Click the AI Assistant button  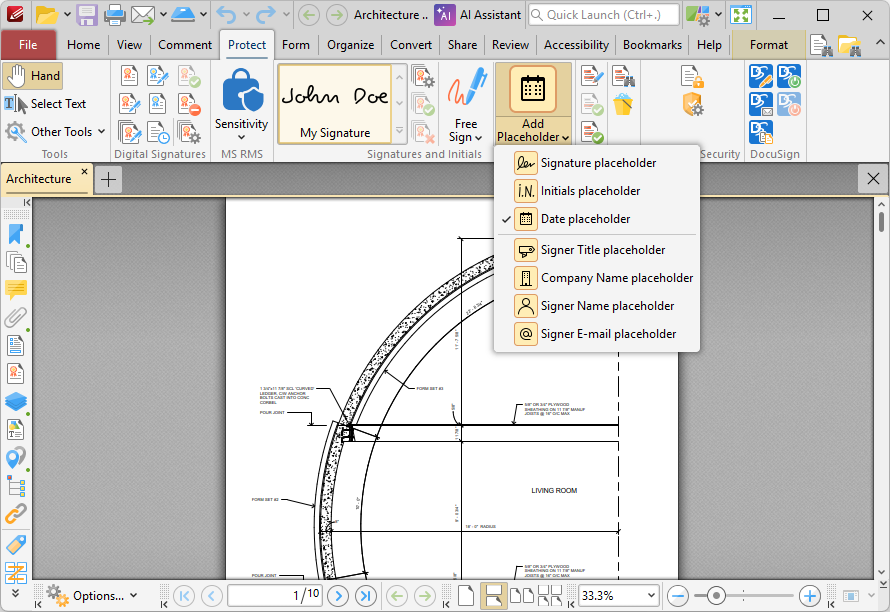pos(478,15)
